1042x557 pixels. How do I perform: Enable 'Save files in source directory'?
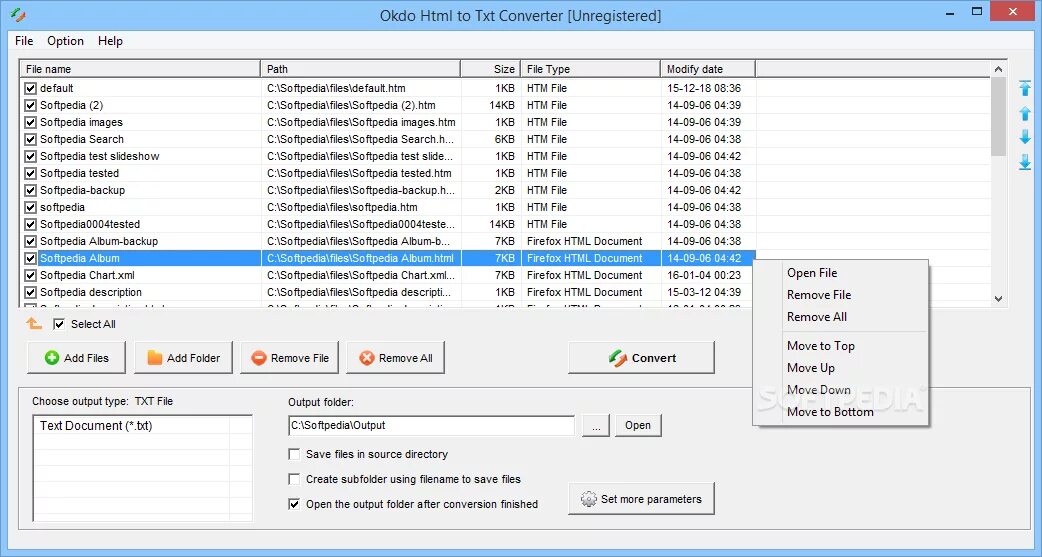(x=294, y=454)
